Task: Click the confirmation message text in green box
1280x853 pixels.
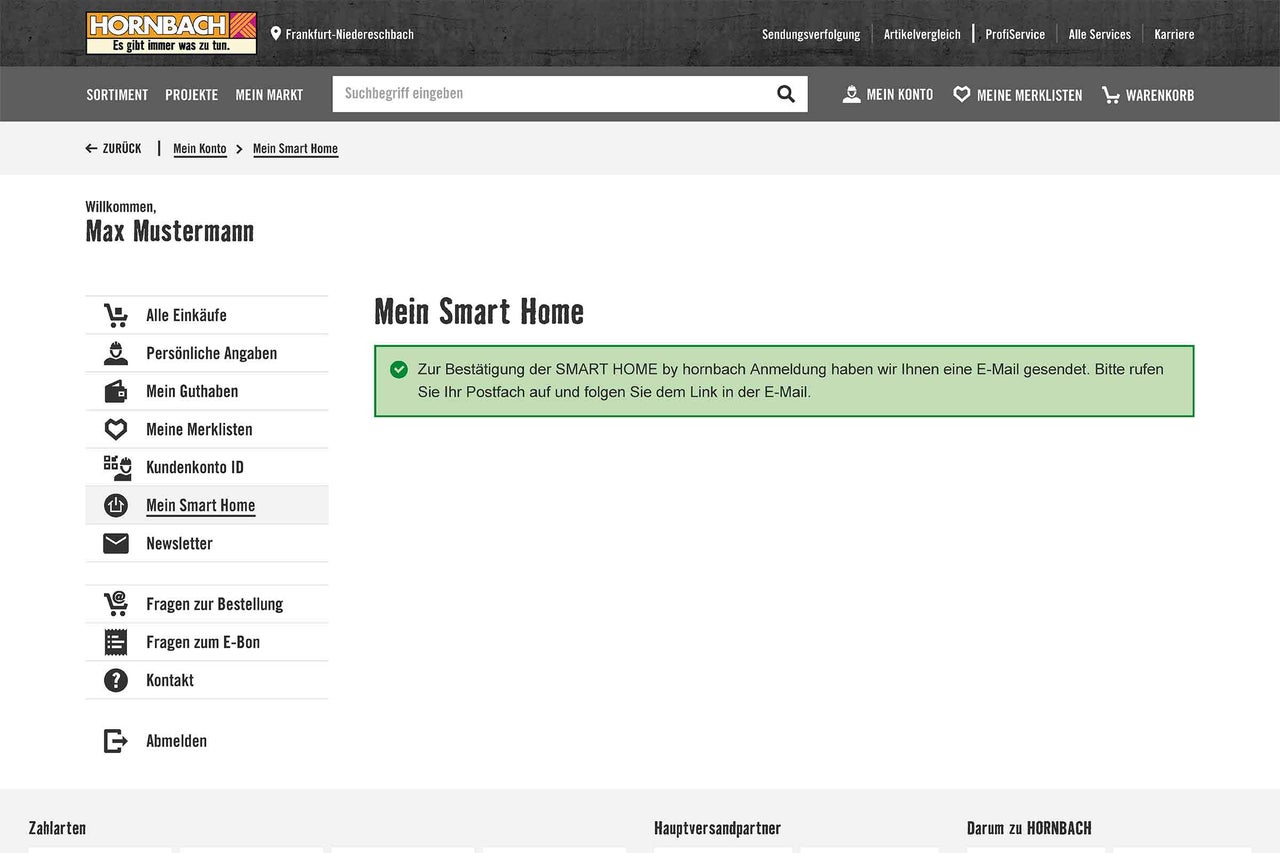Action: [x=790, y=381]
